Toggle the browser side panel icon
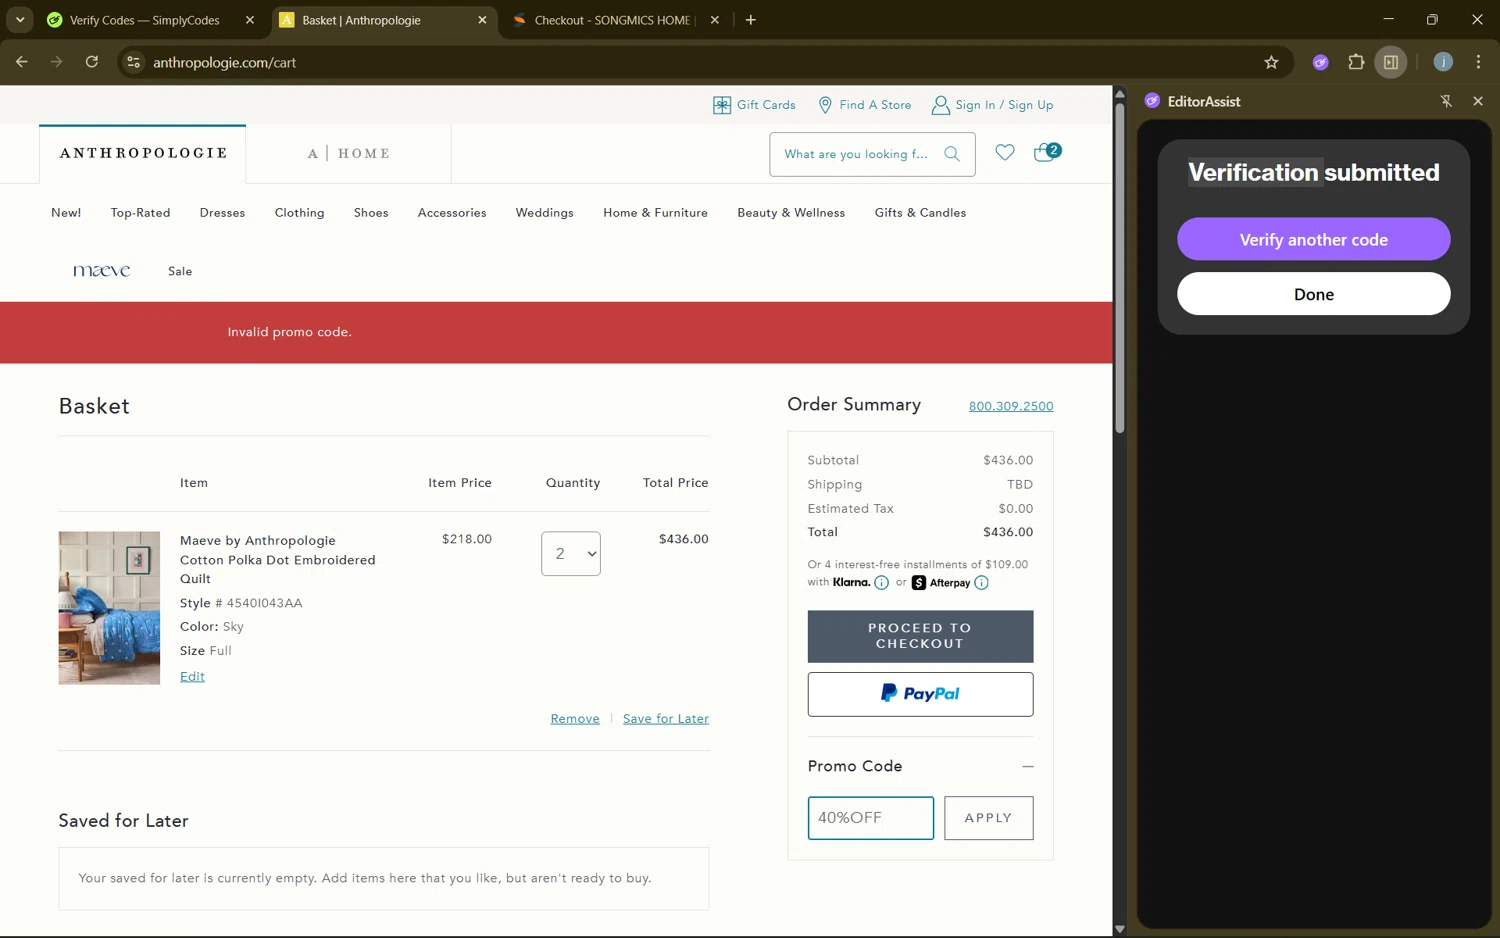The height and width of the screenshot is (938, 1500). coord(1391,62)
